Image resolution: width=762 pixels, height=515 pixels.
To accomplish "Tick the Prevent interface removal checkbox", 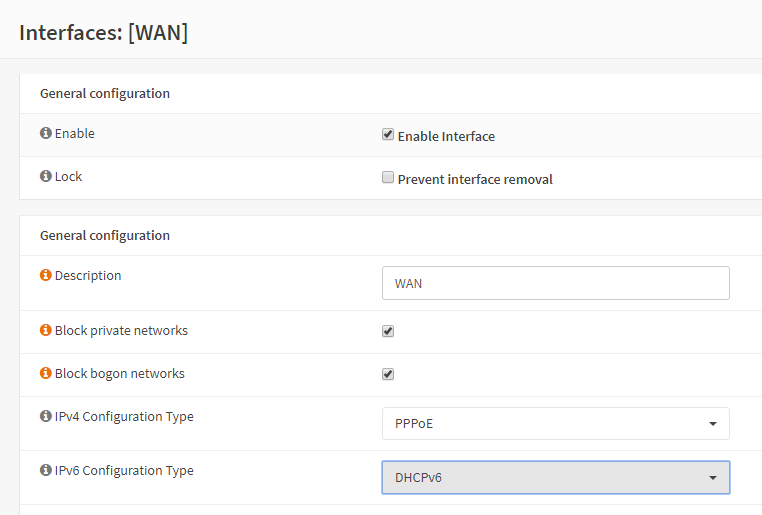I will pos(388,178).
